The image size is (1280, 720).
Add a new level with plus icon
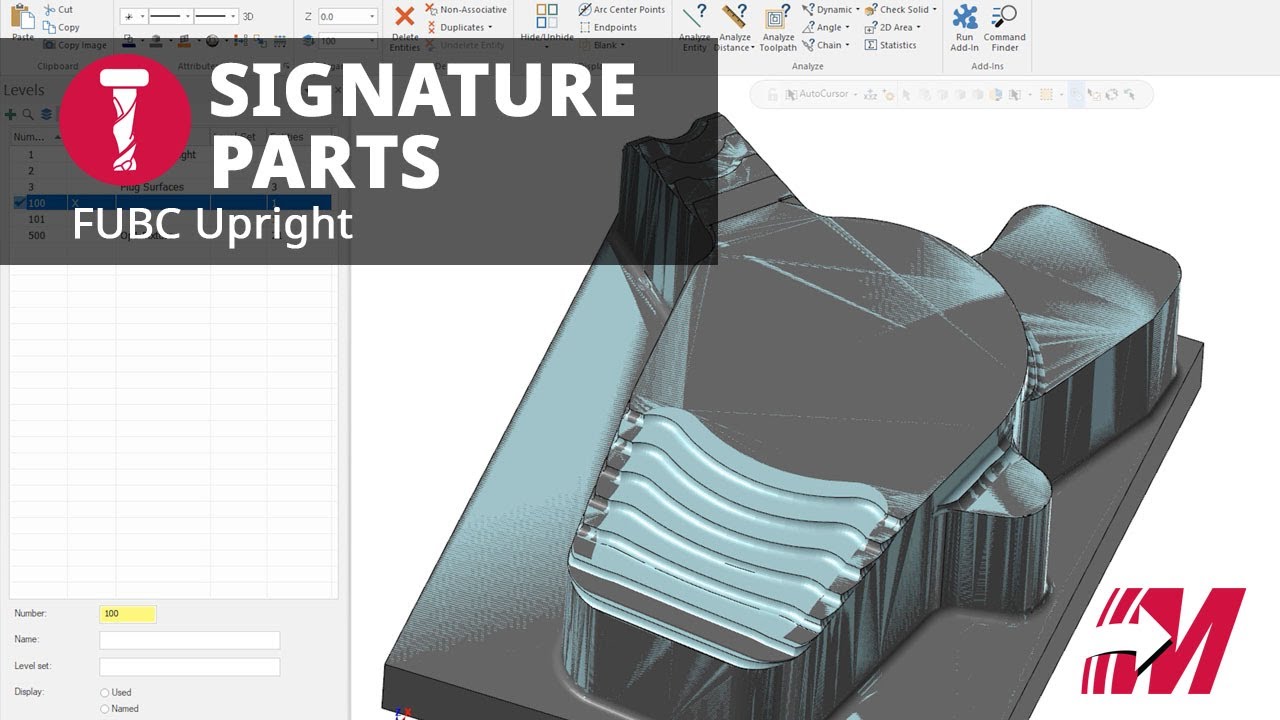pos(11,115)
